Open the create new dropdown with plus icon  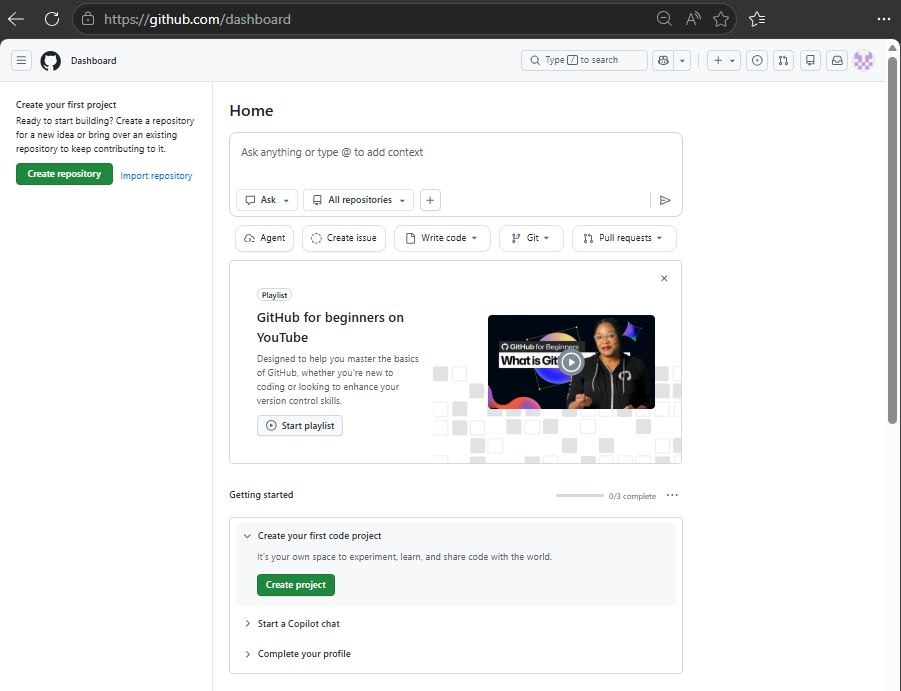point(722,60)
